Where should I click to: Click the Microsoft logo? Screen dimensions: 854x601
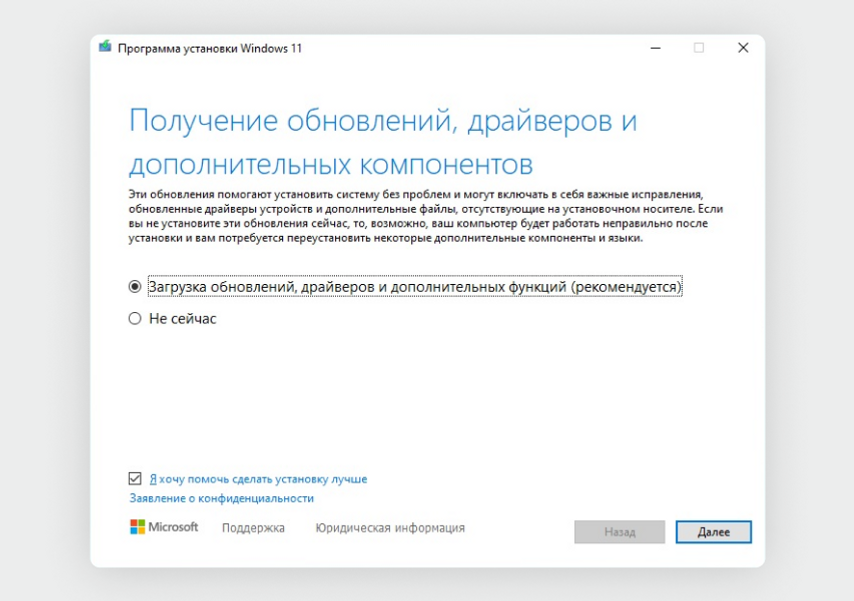coord(164,527)
